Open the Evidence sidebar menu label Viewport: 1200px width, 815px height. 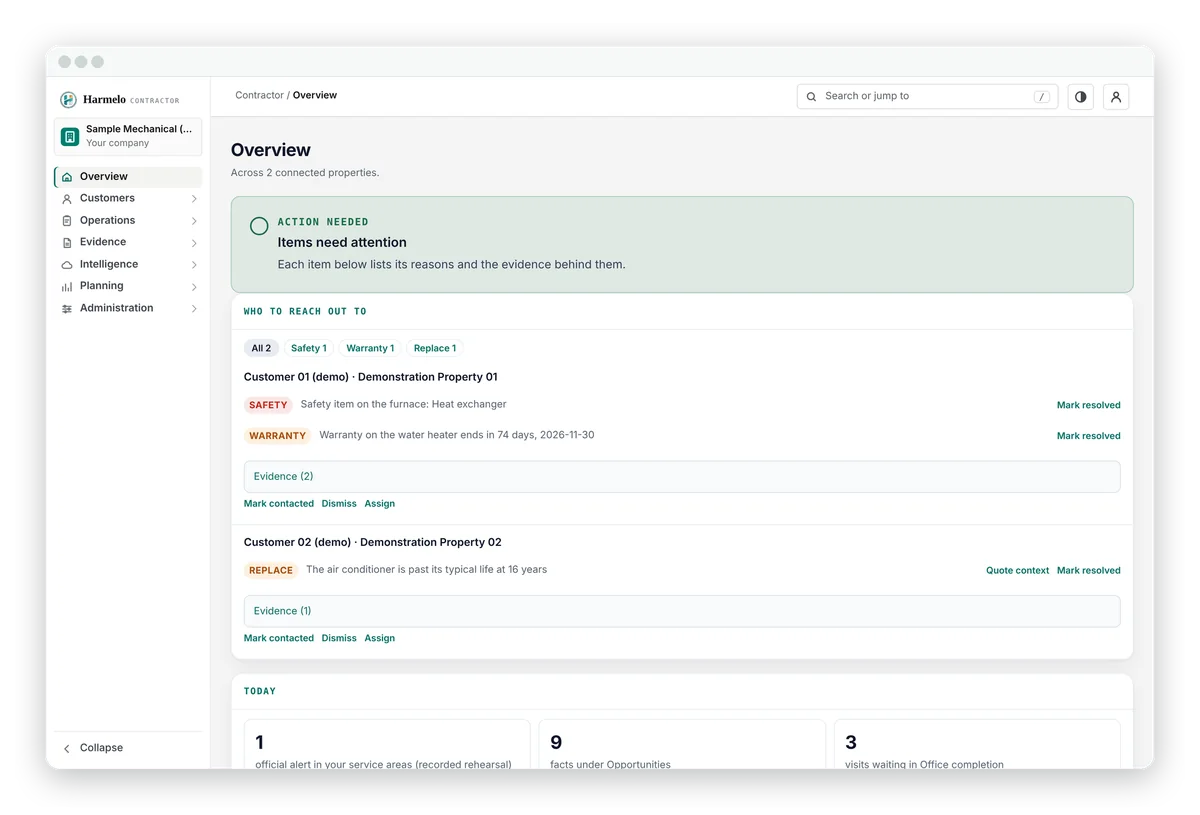(x=103, y=242)
